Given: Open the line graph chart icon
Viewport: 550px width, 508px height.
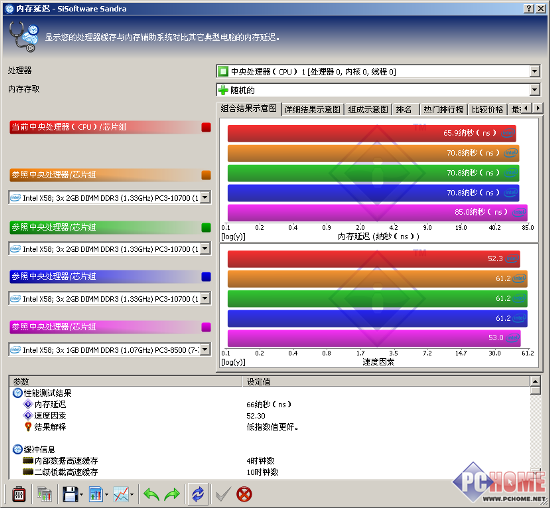Looking at the screenshot, I should pyautogui.click(x=121, y=494).
